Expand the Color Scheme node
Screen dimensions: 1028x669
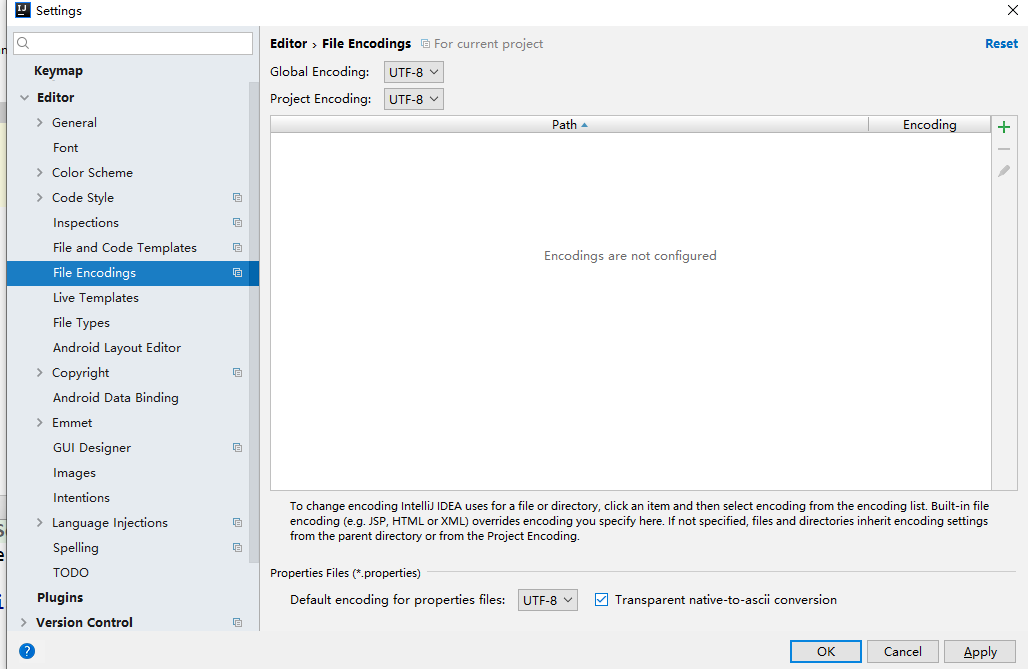[39, 172]
